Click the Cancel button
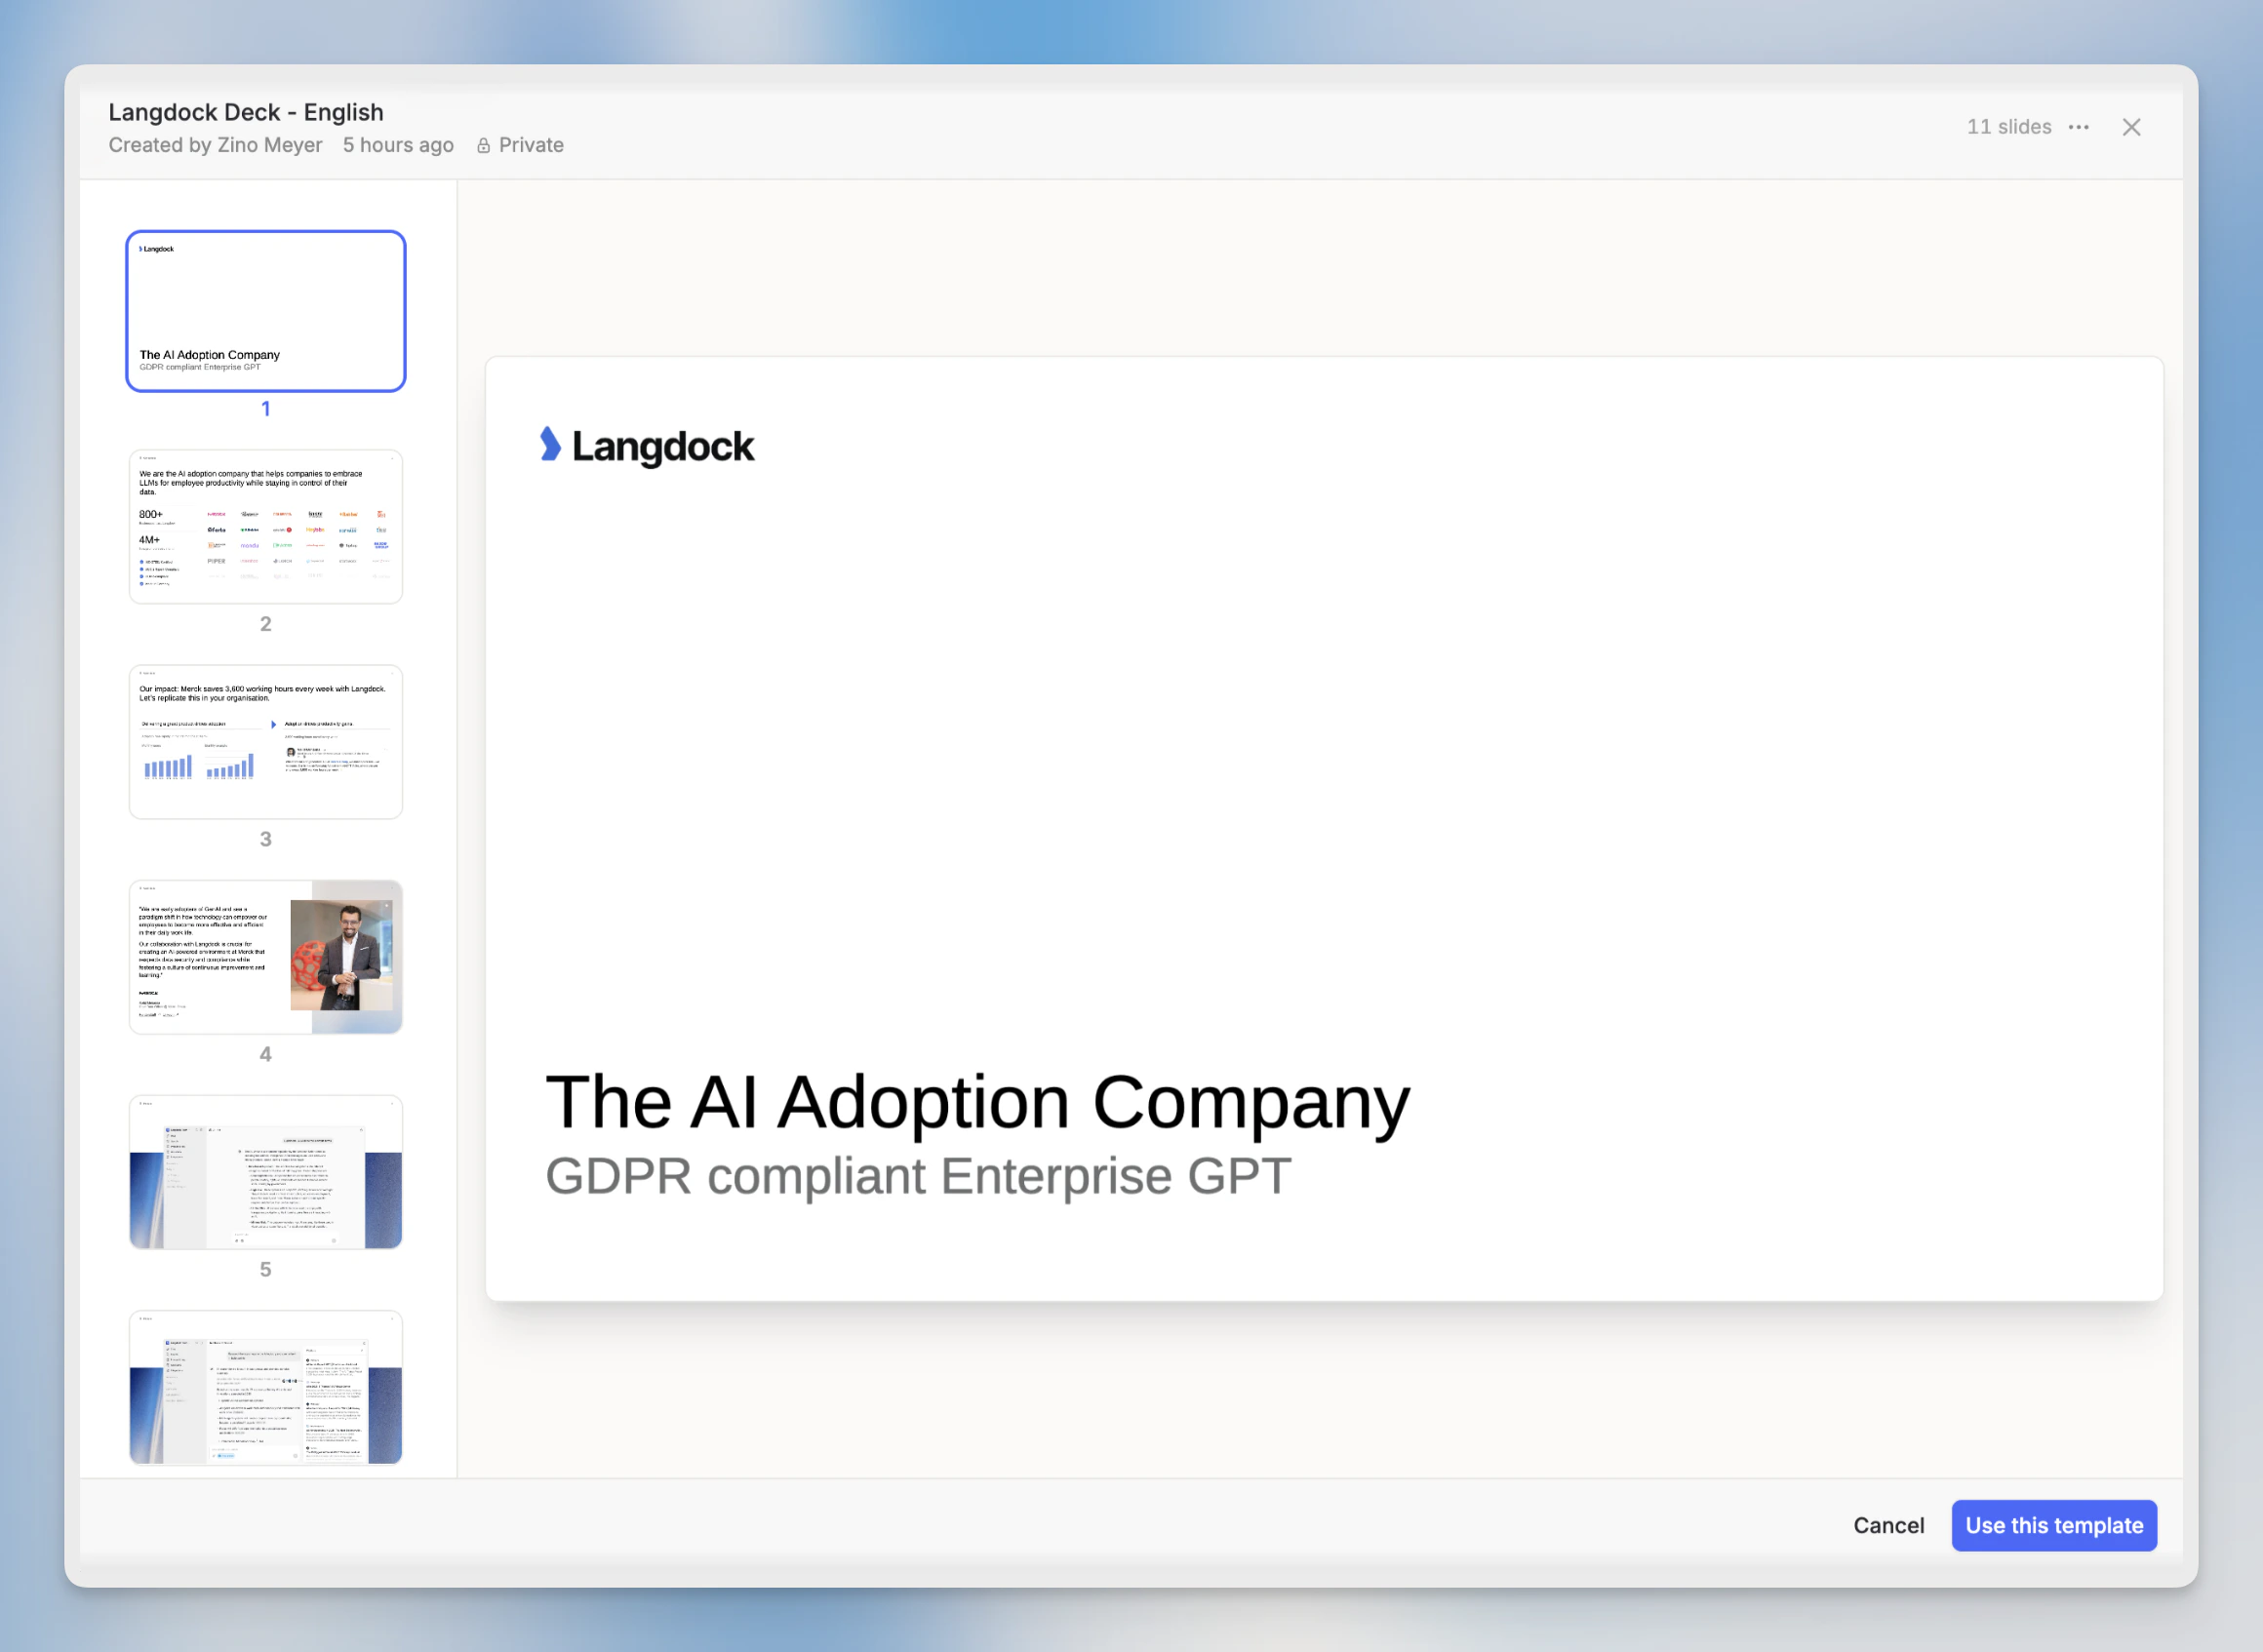2263x1652 pixels. coord(1888,1525)
